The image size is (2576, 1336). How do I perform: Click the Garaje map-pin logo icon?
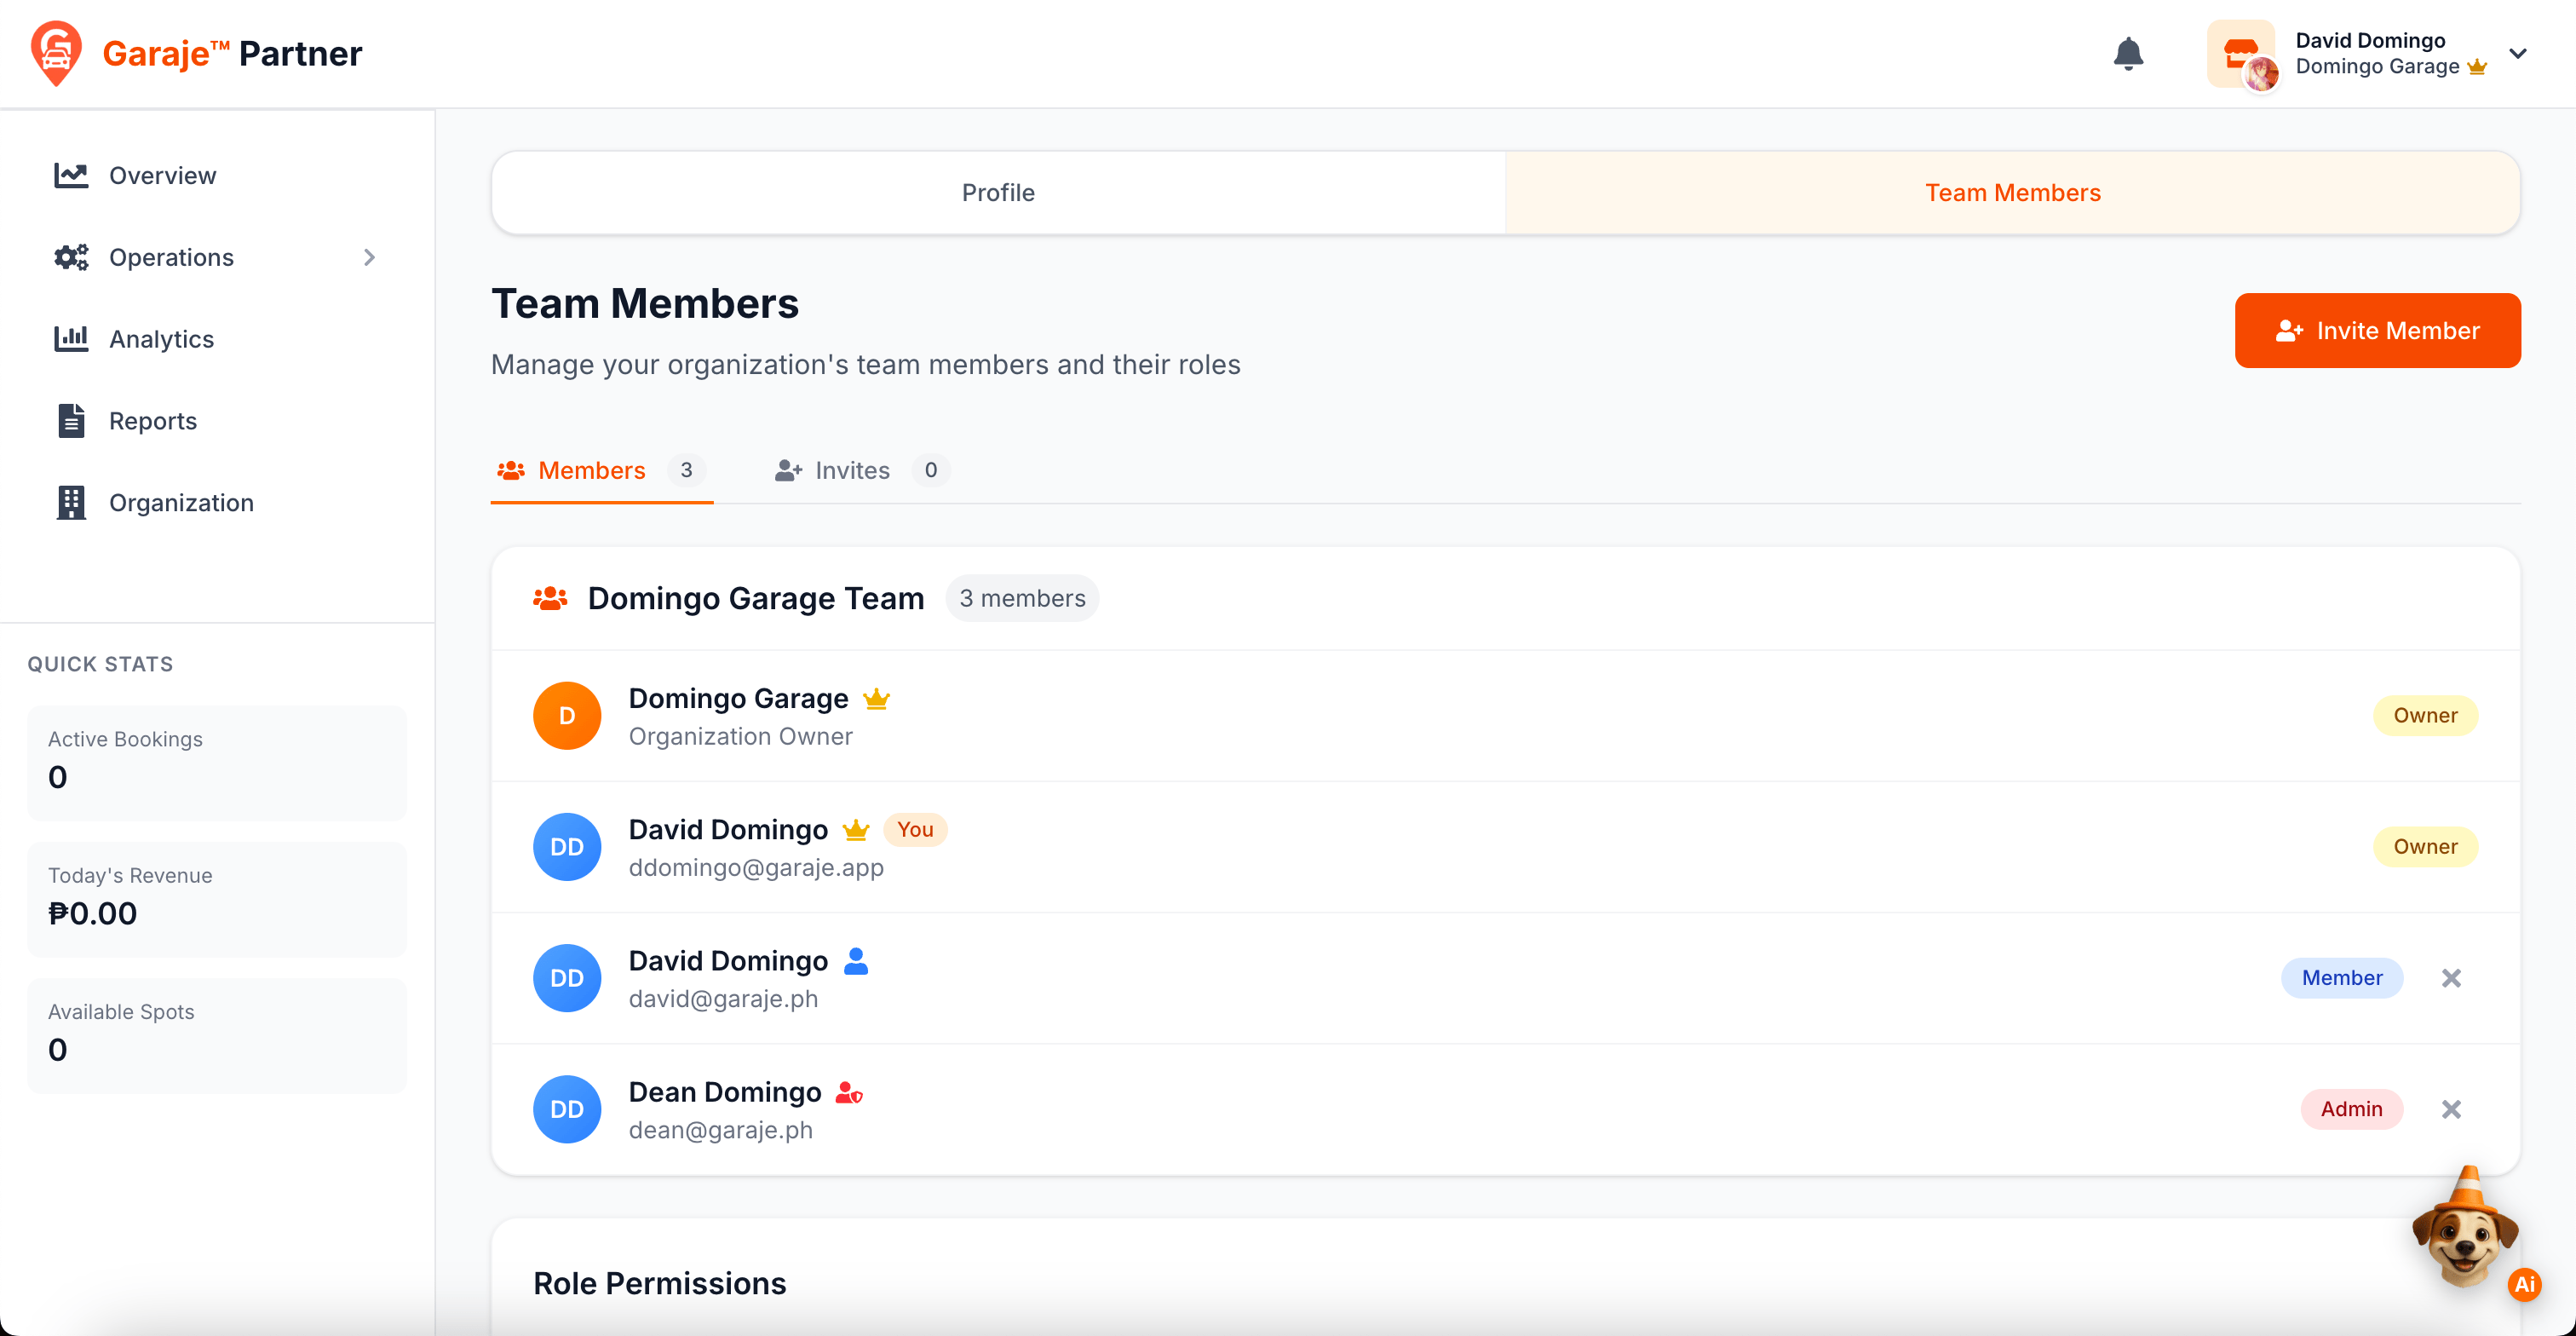point(56,53)
